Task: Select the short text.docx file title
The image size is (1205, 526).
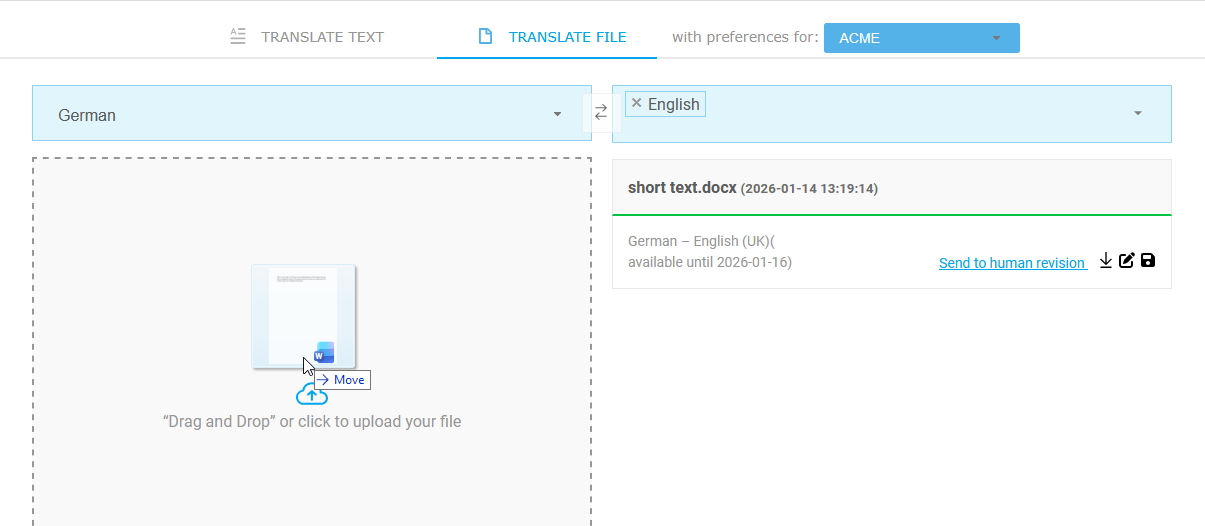Action: pos(682,187)
